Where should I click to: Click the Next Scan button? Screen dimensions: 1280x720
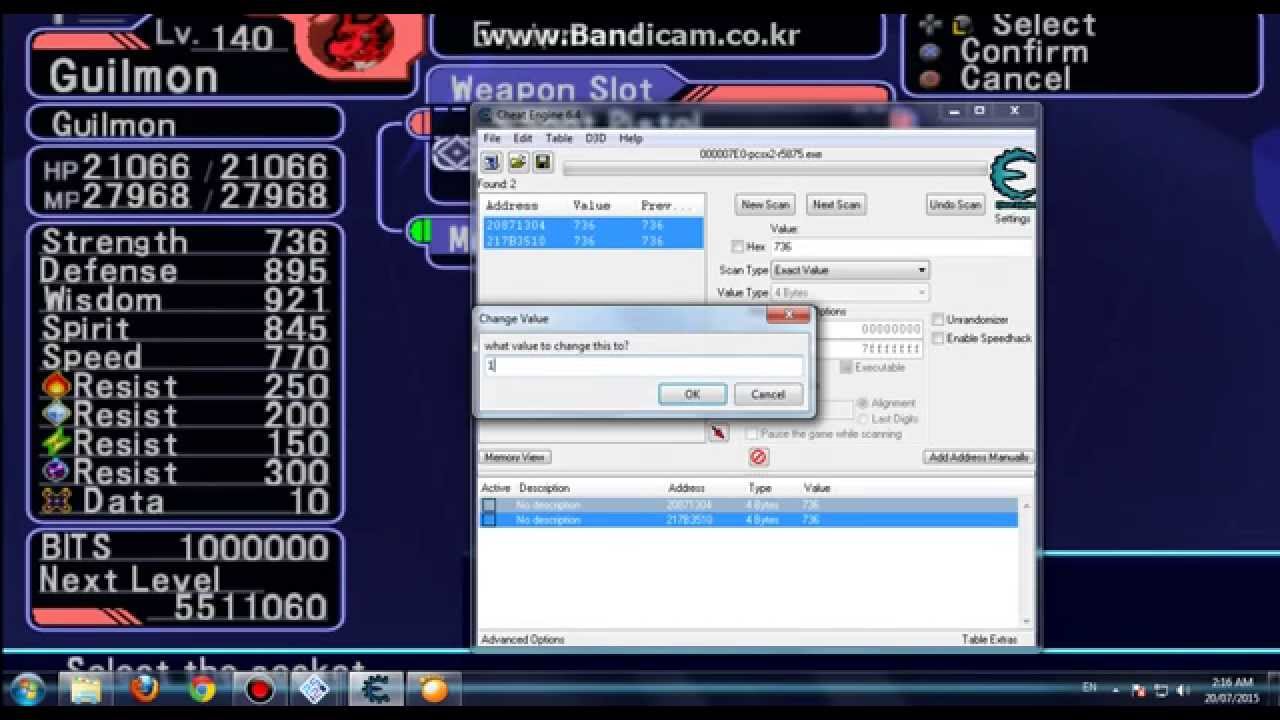coord(836,204)
